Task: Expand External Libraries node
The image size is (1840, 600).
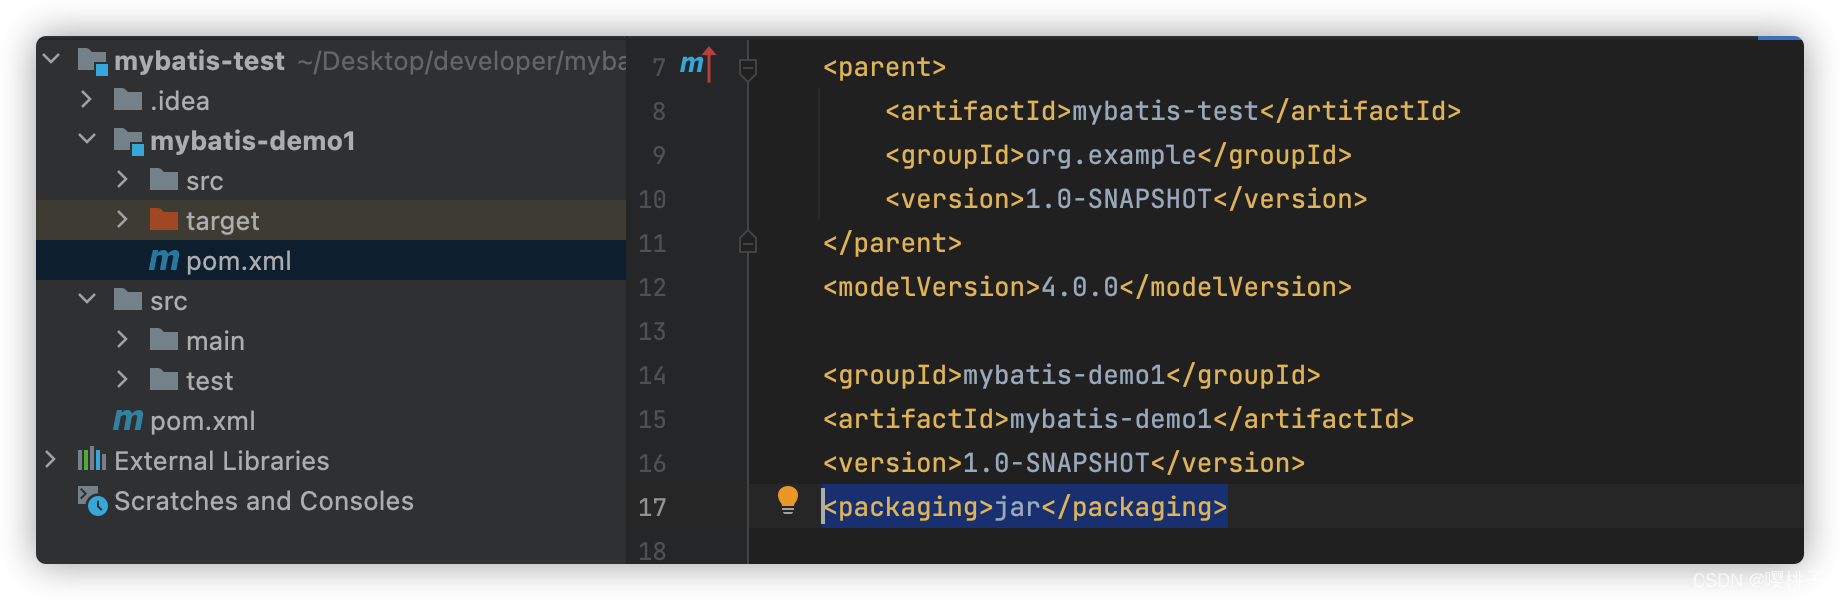Action: (51, 460)
